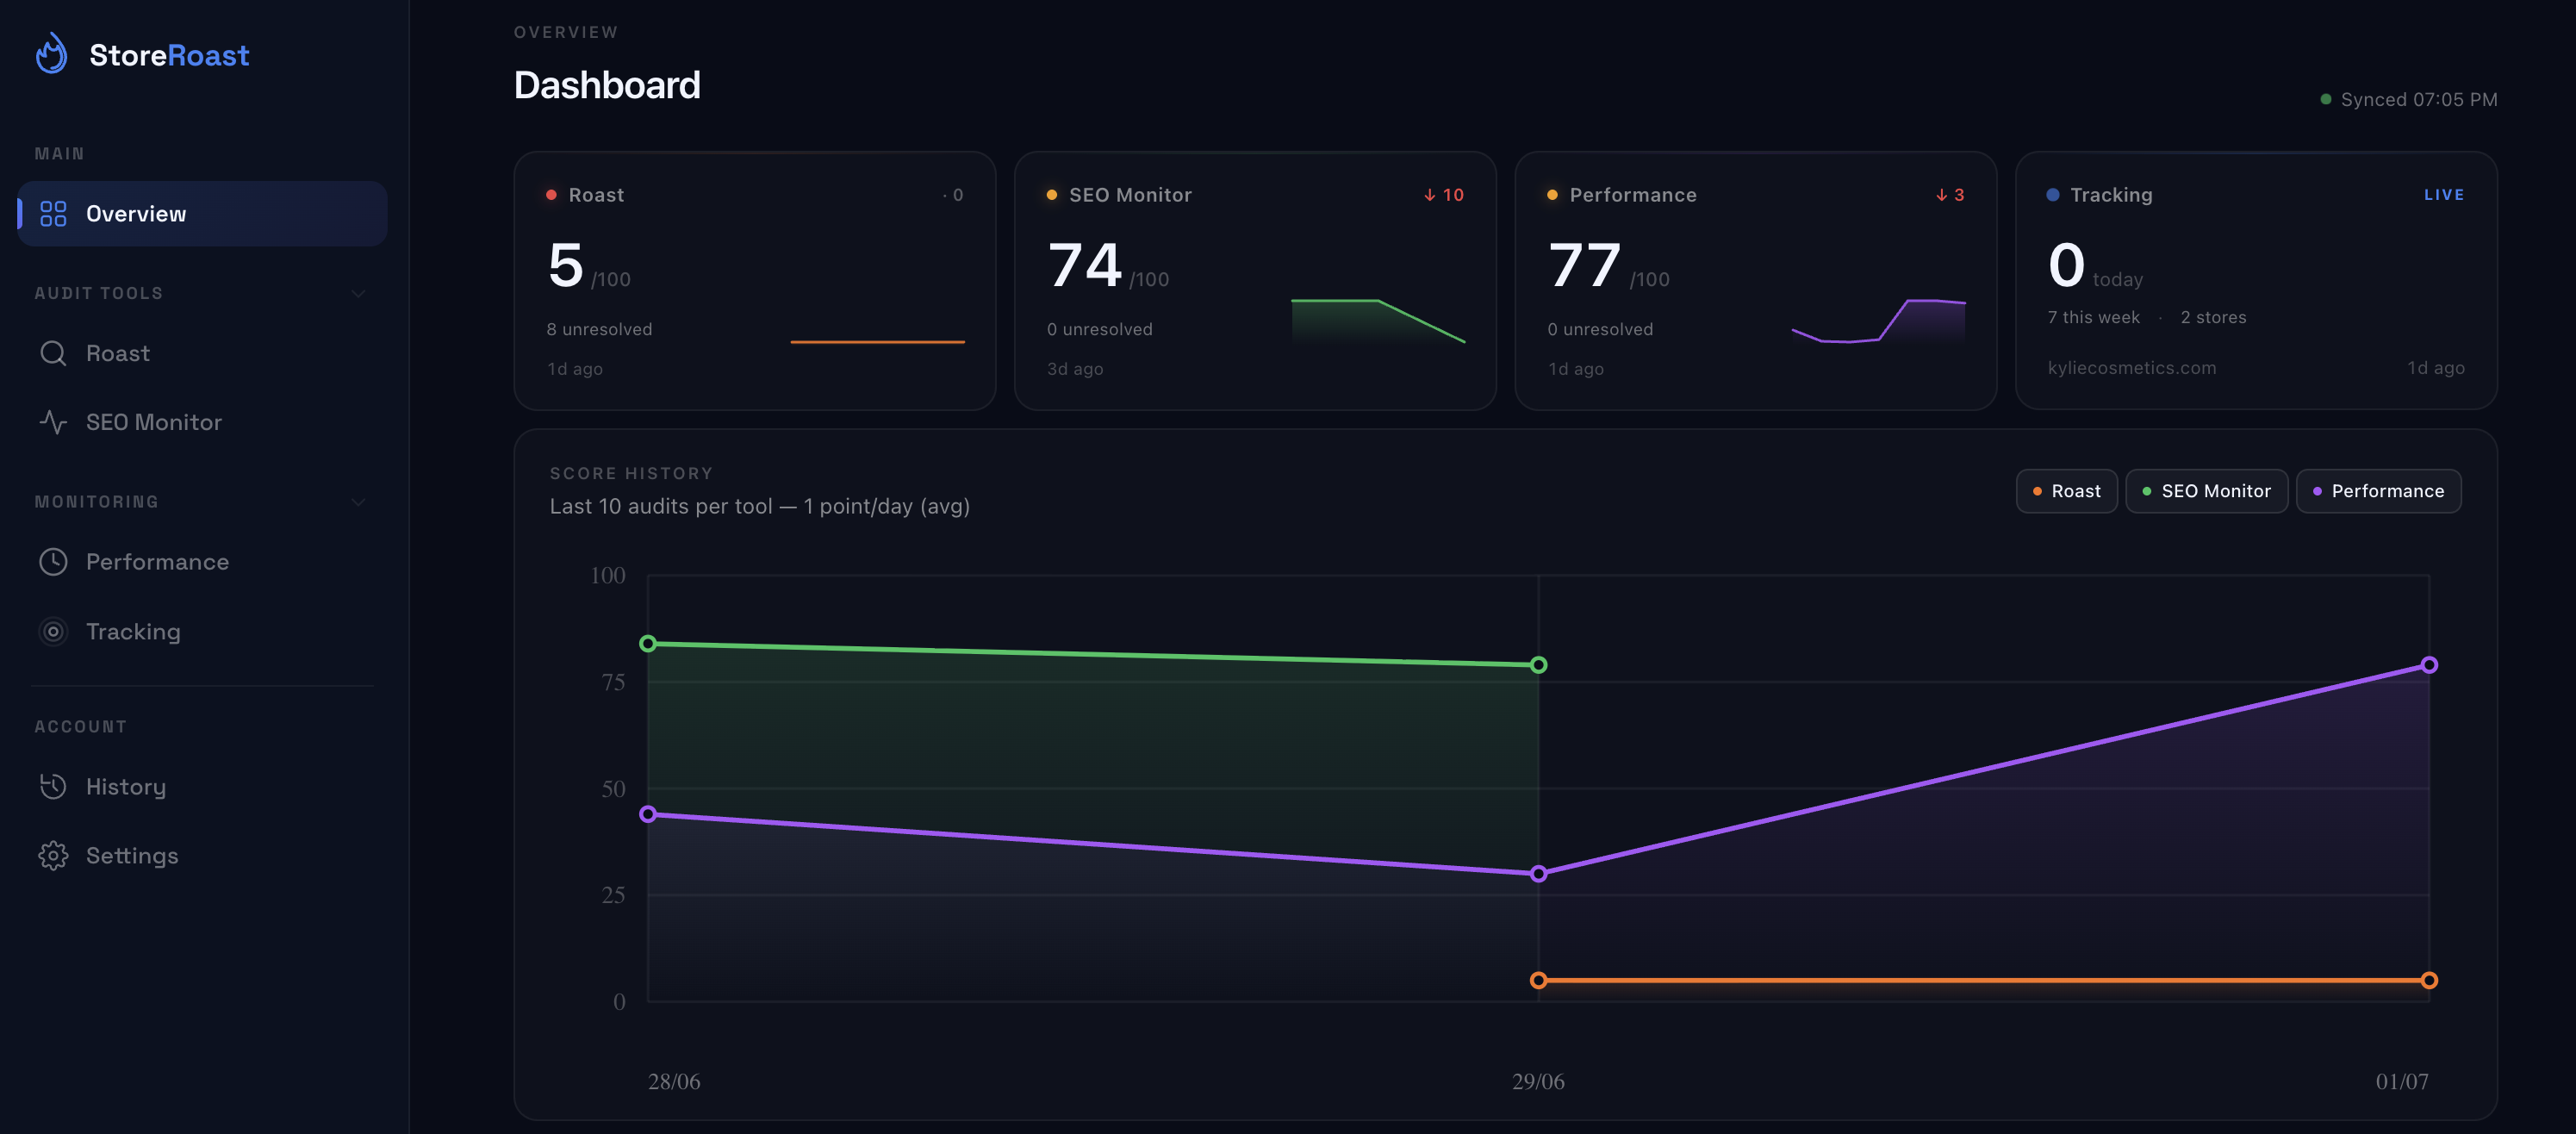Click the red dot beside Roast card title

click(x=551, y=195)
